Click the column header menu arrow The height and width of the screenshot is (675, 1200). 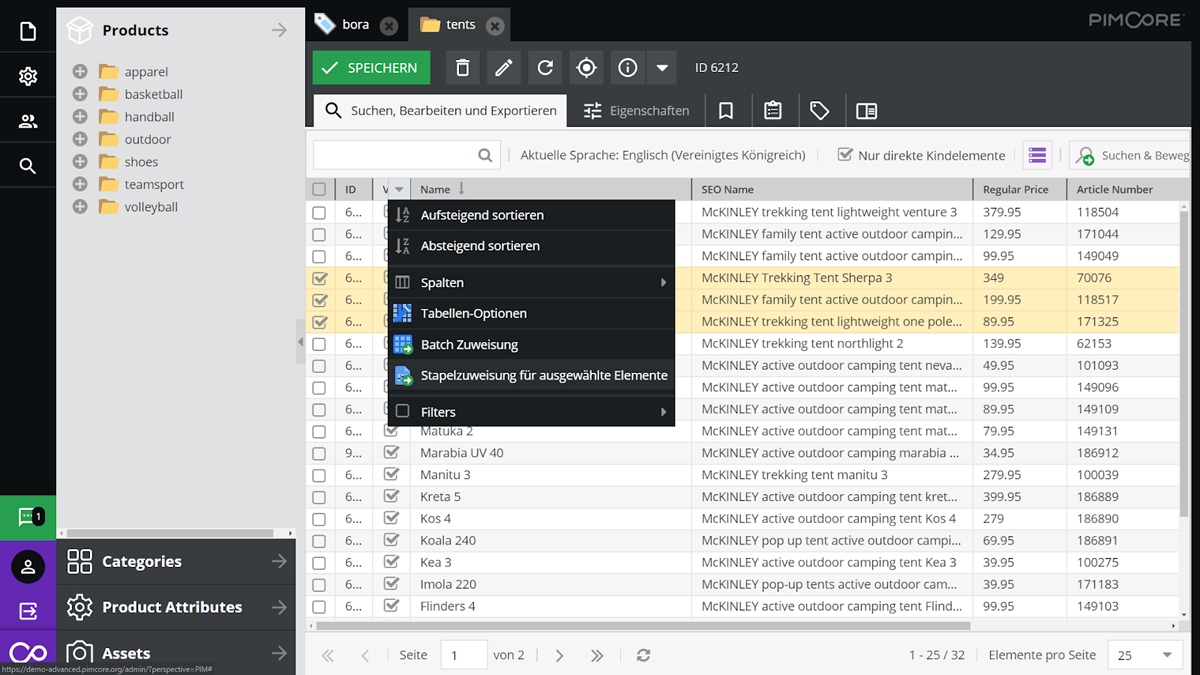click(399, 189)
